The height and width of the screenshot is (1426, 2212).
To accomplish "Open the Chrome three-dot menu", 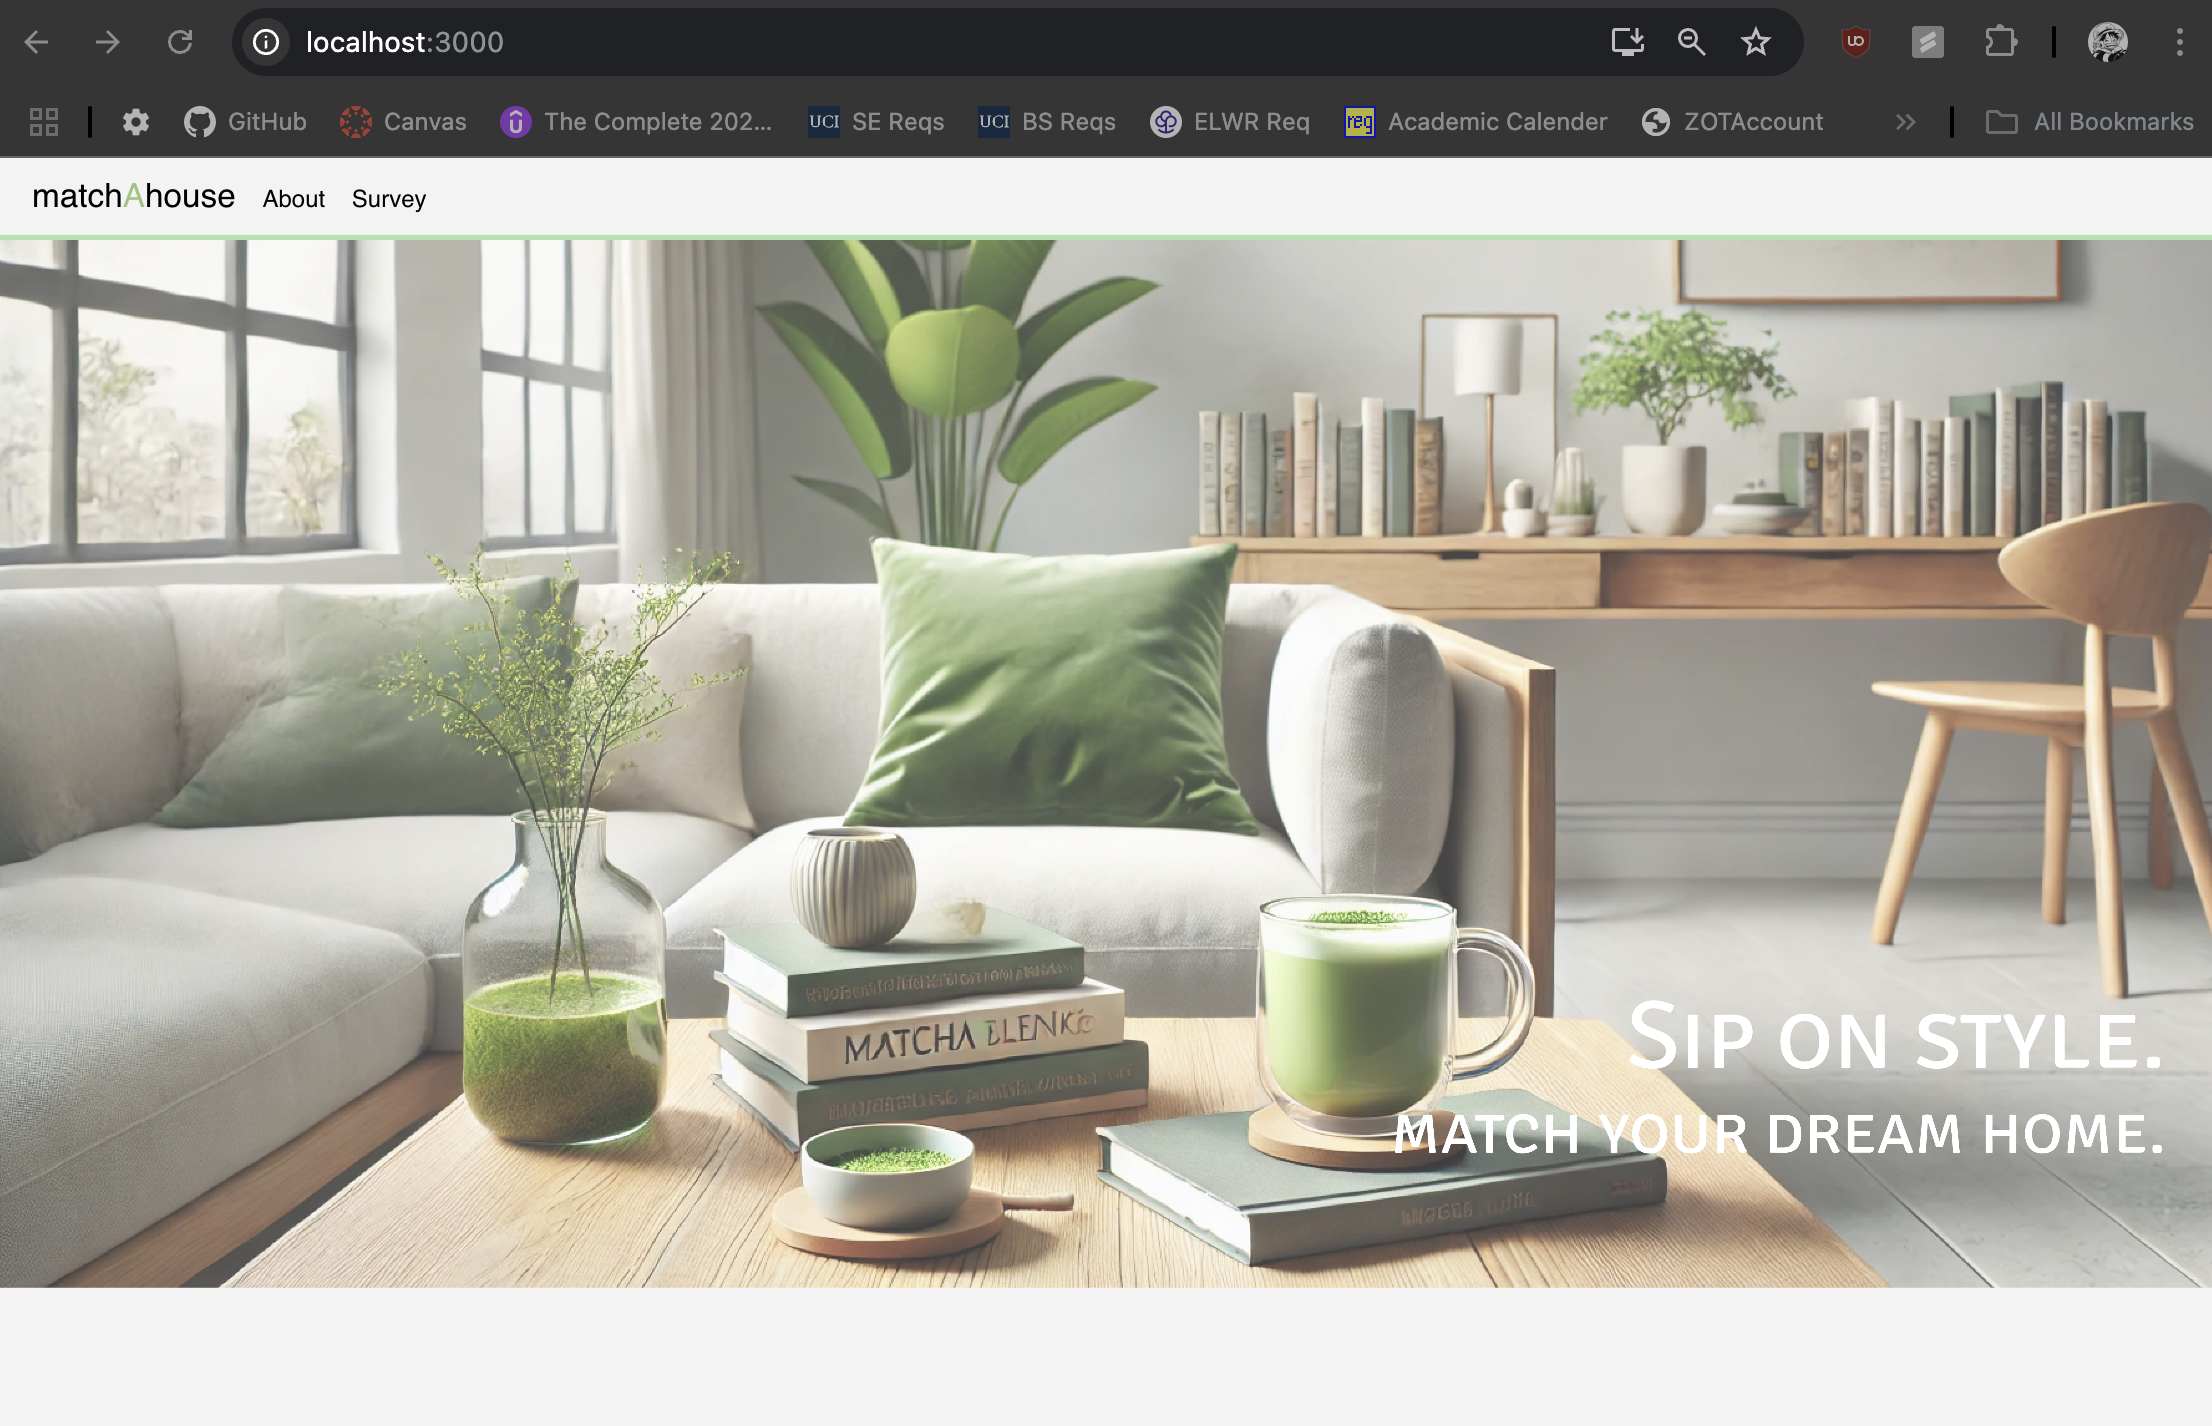I will coord(2179,42).
